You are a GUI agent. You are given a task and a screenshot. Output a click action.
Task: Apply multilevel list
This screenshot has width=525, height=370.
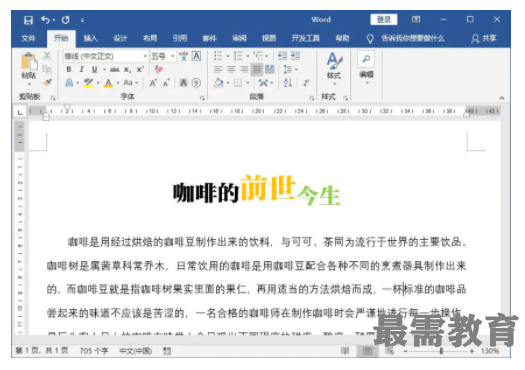[258, 56]
